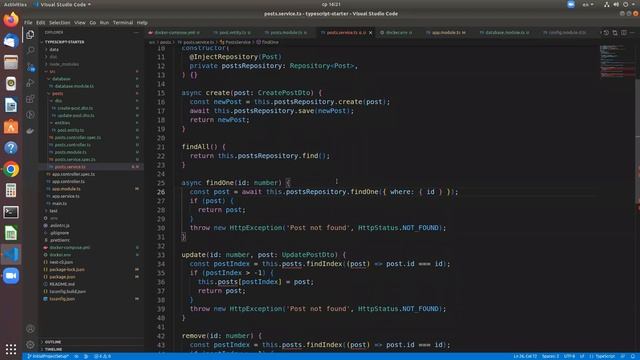Screen dimensions: 640x360
Task: Click the Open Changes icon in editor toolbar
Action: click(615, 33)
